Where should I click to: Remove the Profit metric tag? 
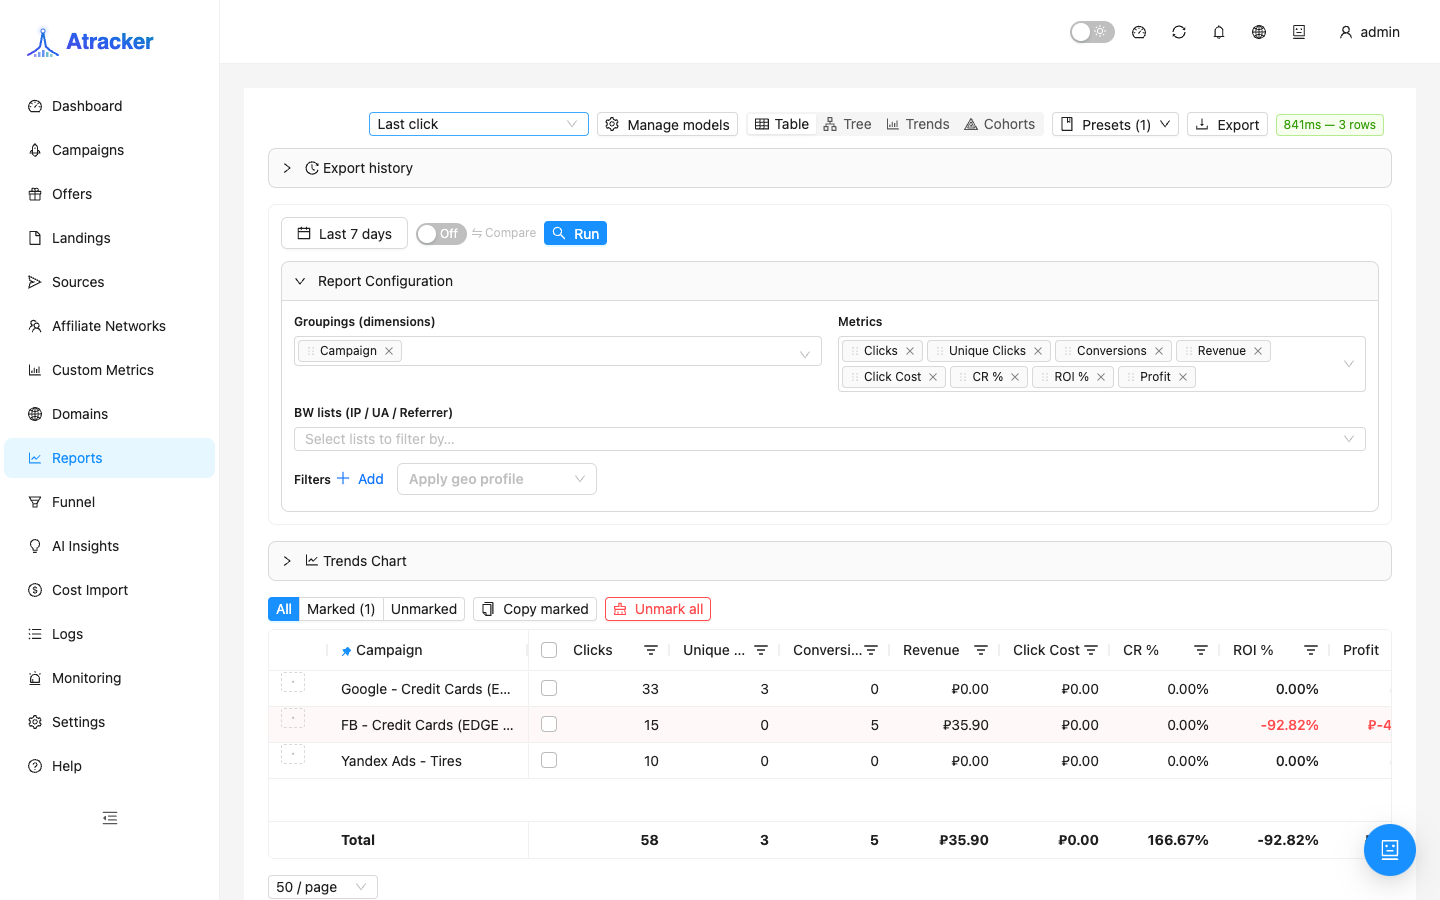coord(1183,377)
